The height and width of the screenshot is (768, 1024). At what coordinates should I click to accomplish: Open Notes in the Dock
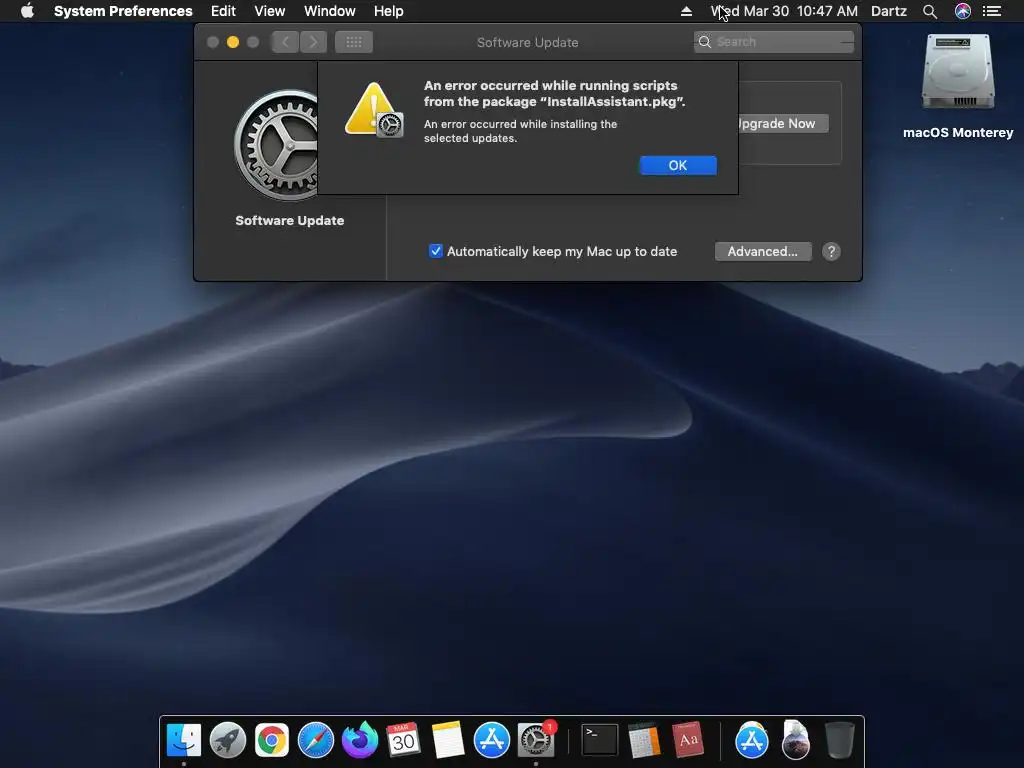tap(447, 740)
